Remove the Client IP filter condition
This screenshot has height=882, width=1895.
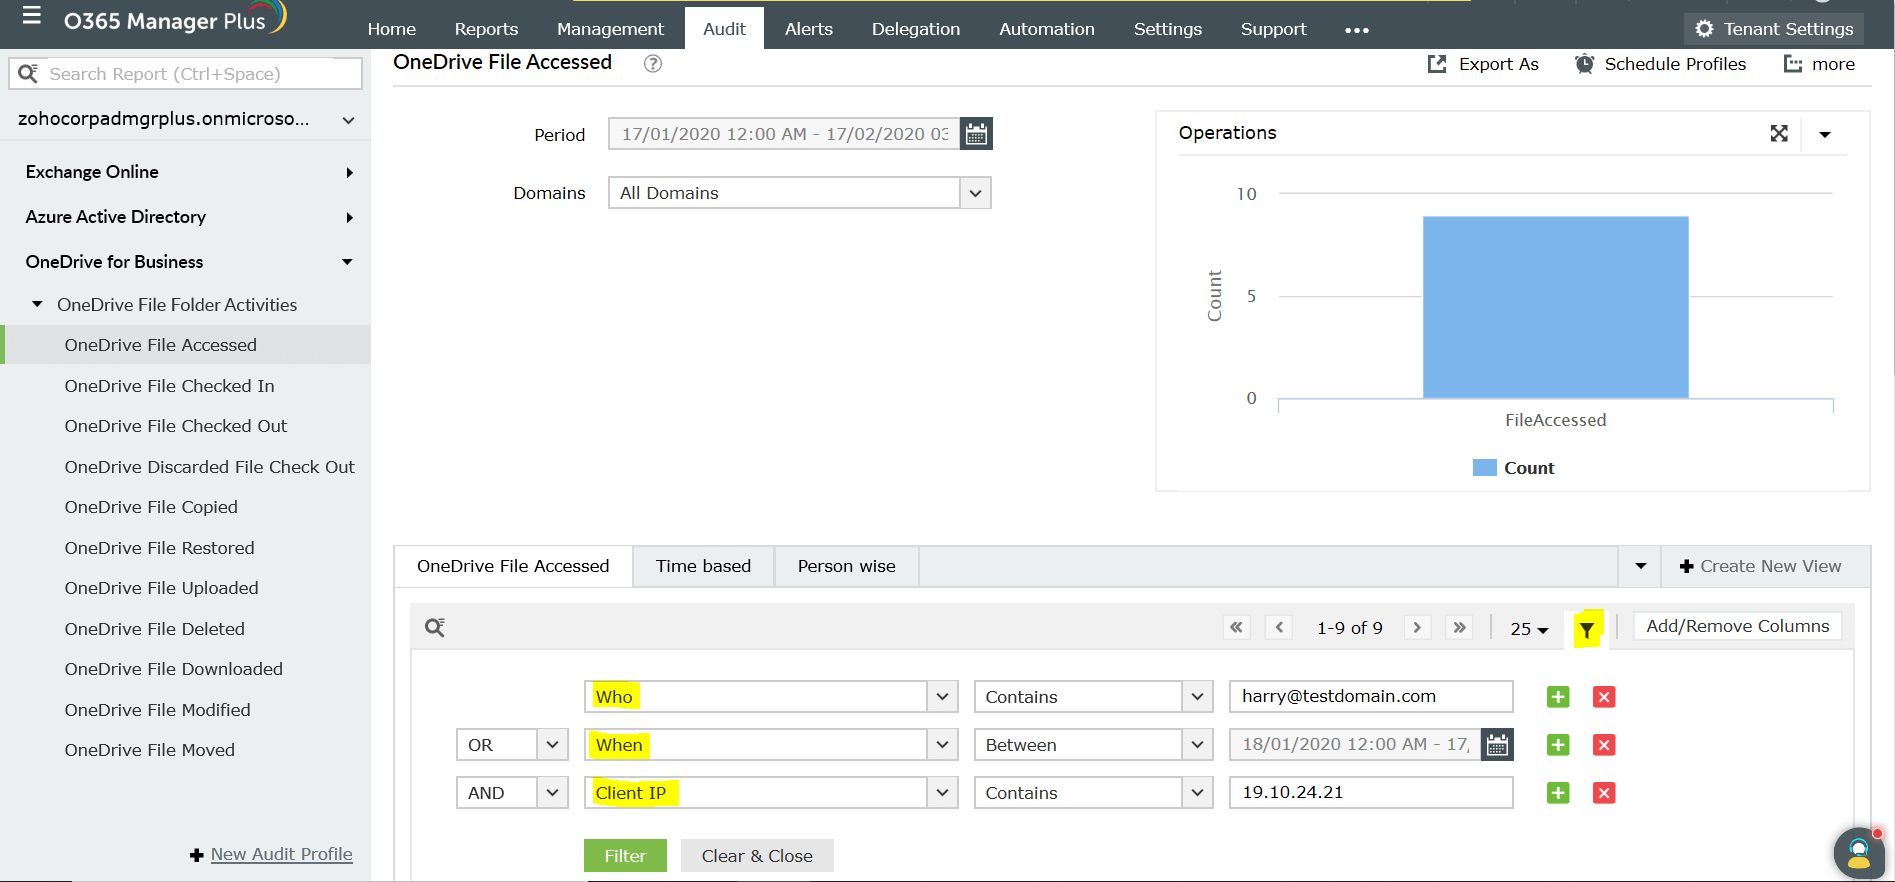(x=1604, y=793)
